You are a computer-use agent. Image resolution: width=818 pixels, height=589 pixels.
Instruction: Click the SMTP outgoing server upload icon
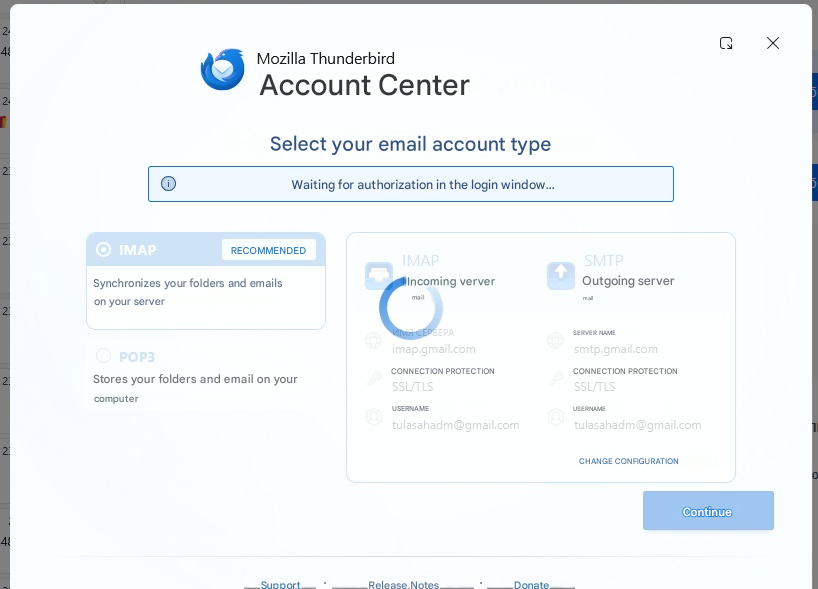point(561,275)
